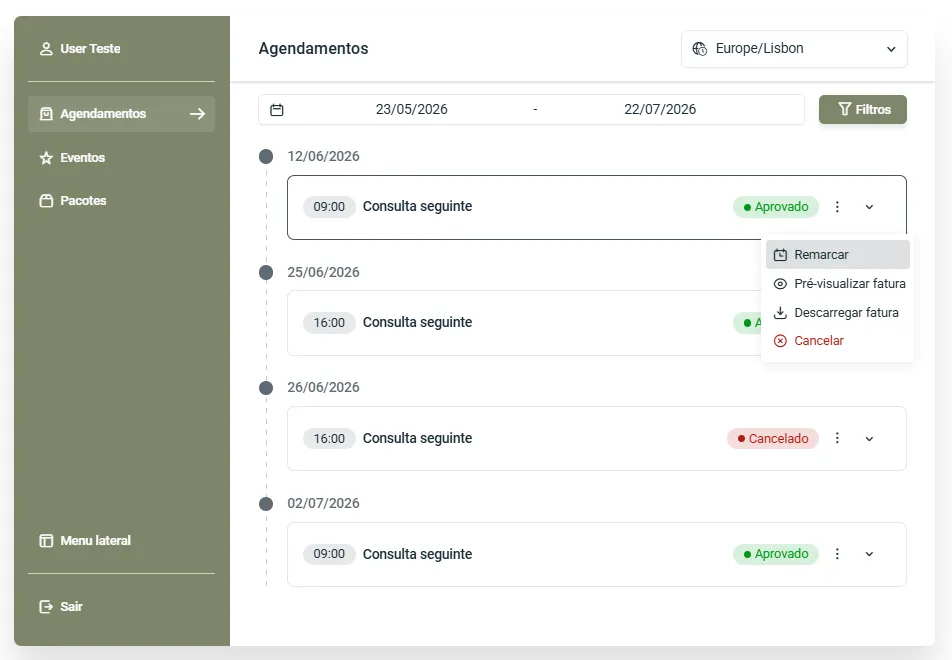The height and width of the screenshot is (660, 952).
Task: Open three-dot menu for 02/07/2026 appointment
Action: (x=837, y=554)
